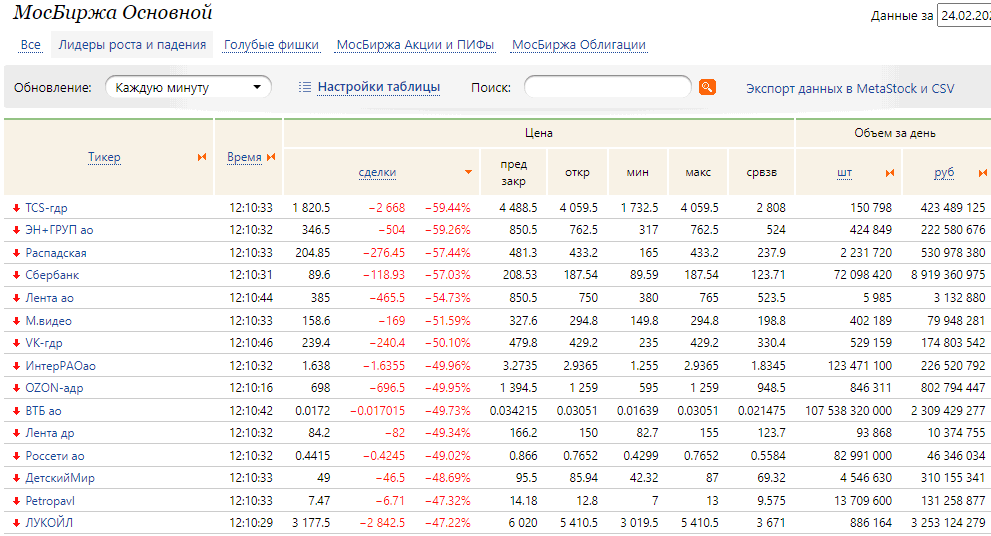Open VK-гдр ticker link

click(44, 343)
